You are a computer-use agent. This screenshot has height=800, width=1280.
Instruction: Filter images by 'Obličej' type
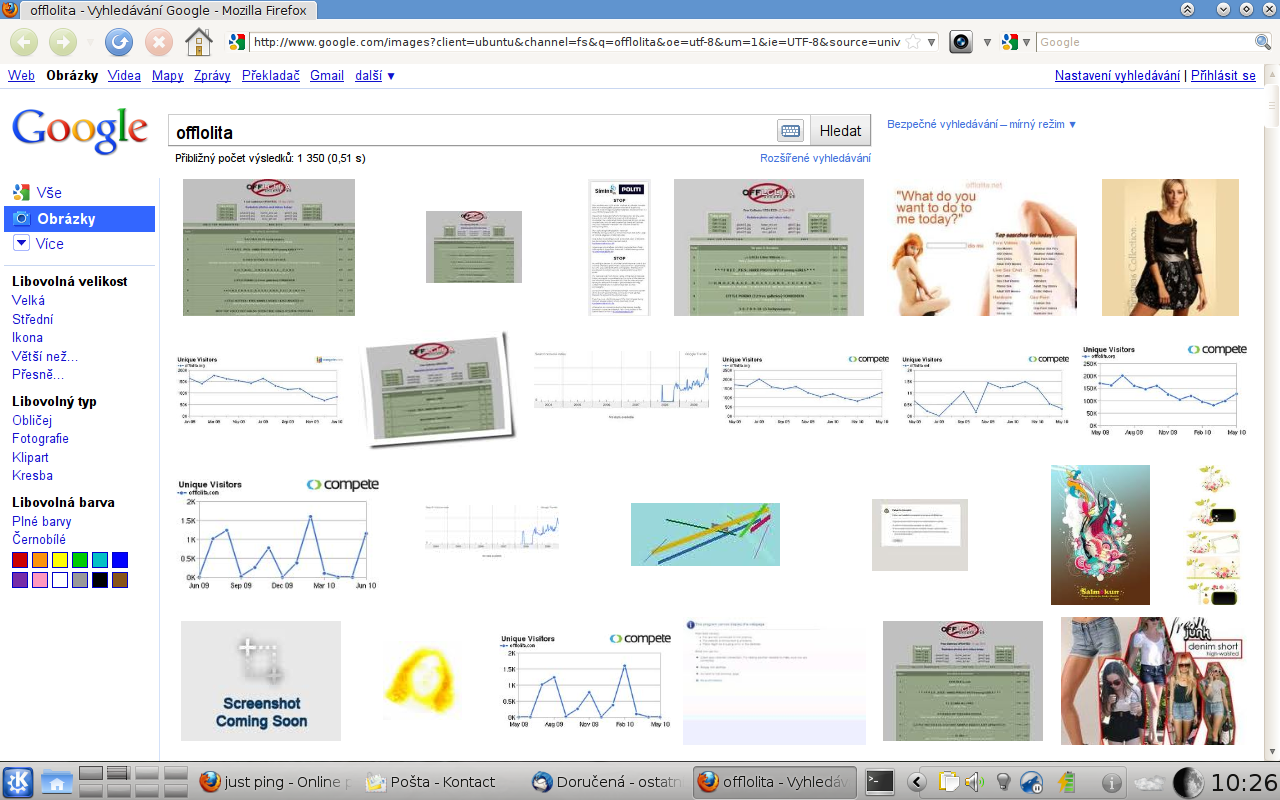click(32, 420)
